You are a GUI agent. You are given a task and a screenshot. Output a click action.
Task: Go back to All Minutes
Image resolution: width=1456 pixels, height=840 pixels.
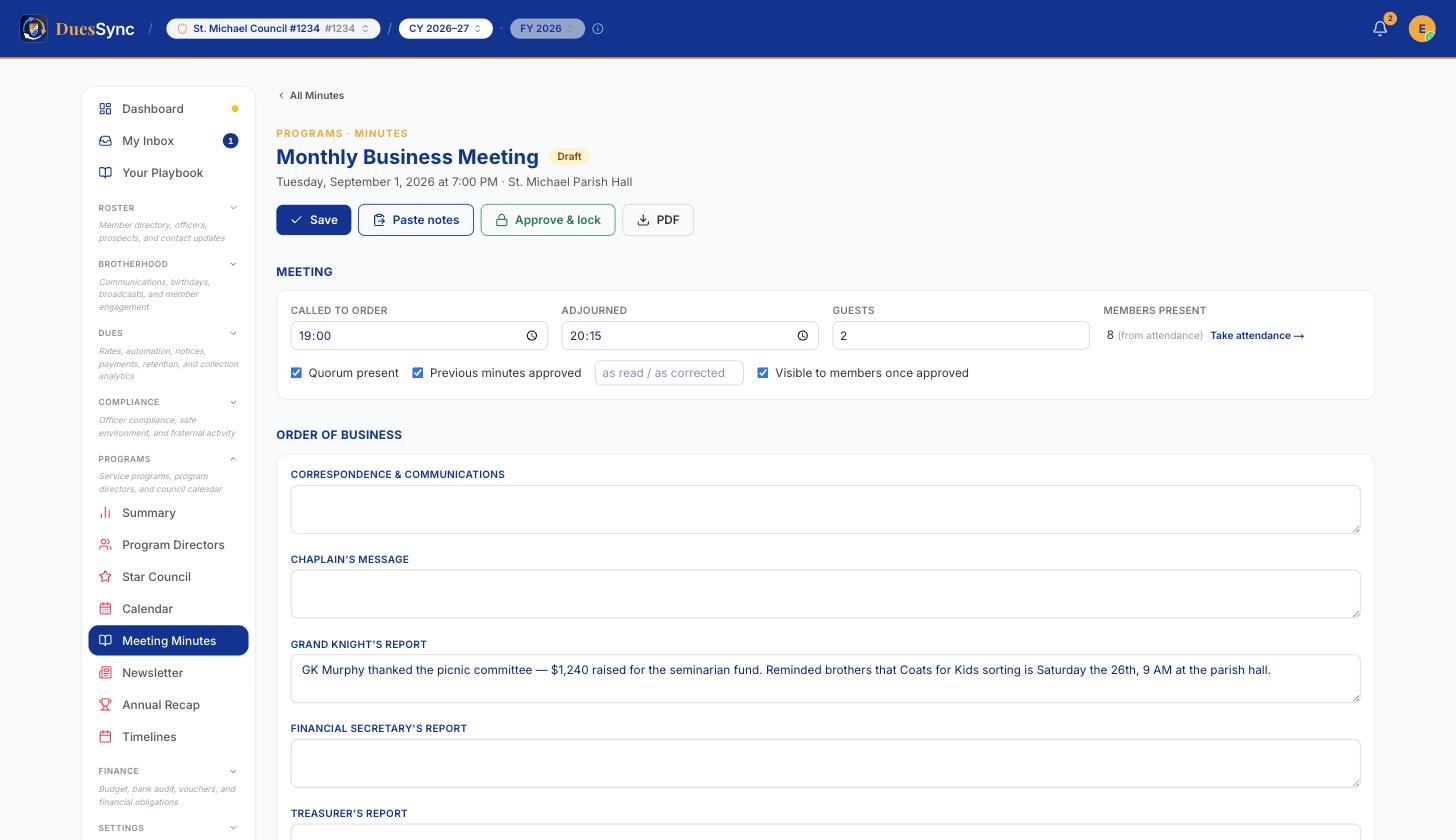pyautogui.click(x=311, y=96)
